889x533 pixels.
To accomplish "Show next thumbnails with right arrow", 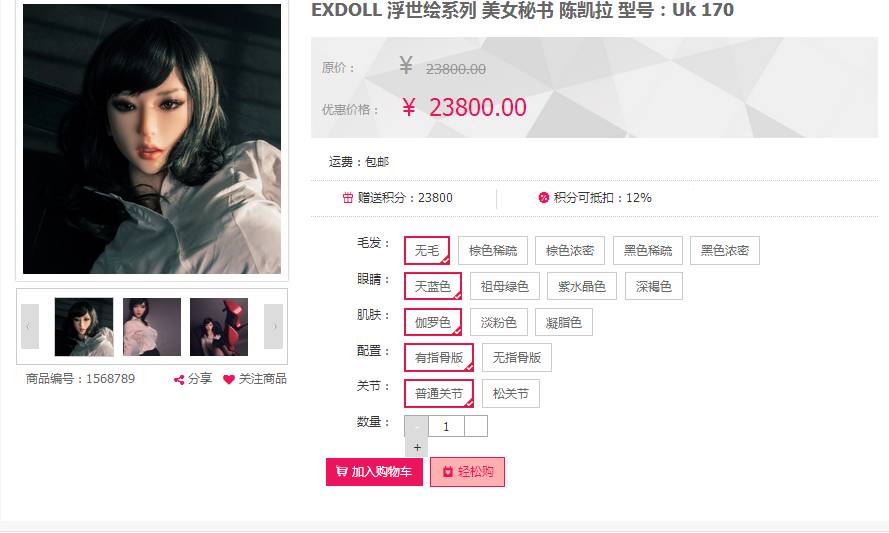I will (x=274, y=326).
